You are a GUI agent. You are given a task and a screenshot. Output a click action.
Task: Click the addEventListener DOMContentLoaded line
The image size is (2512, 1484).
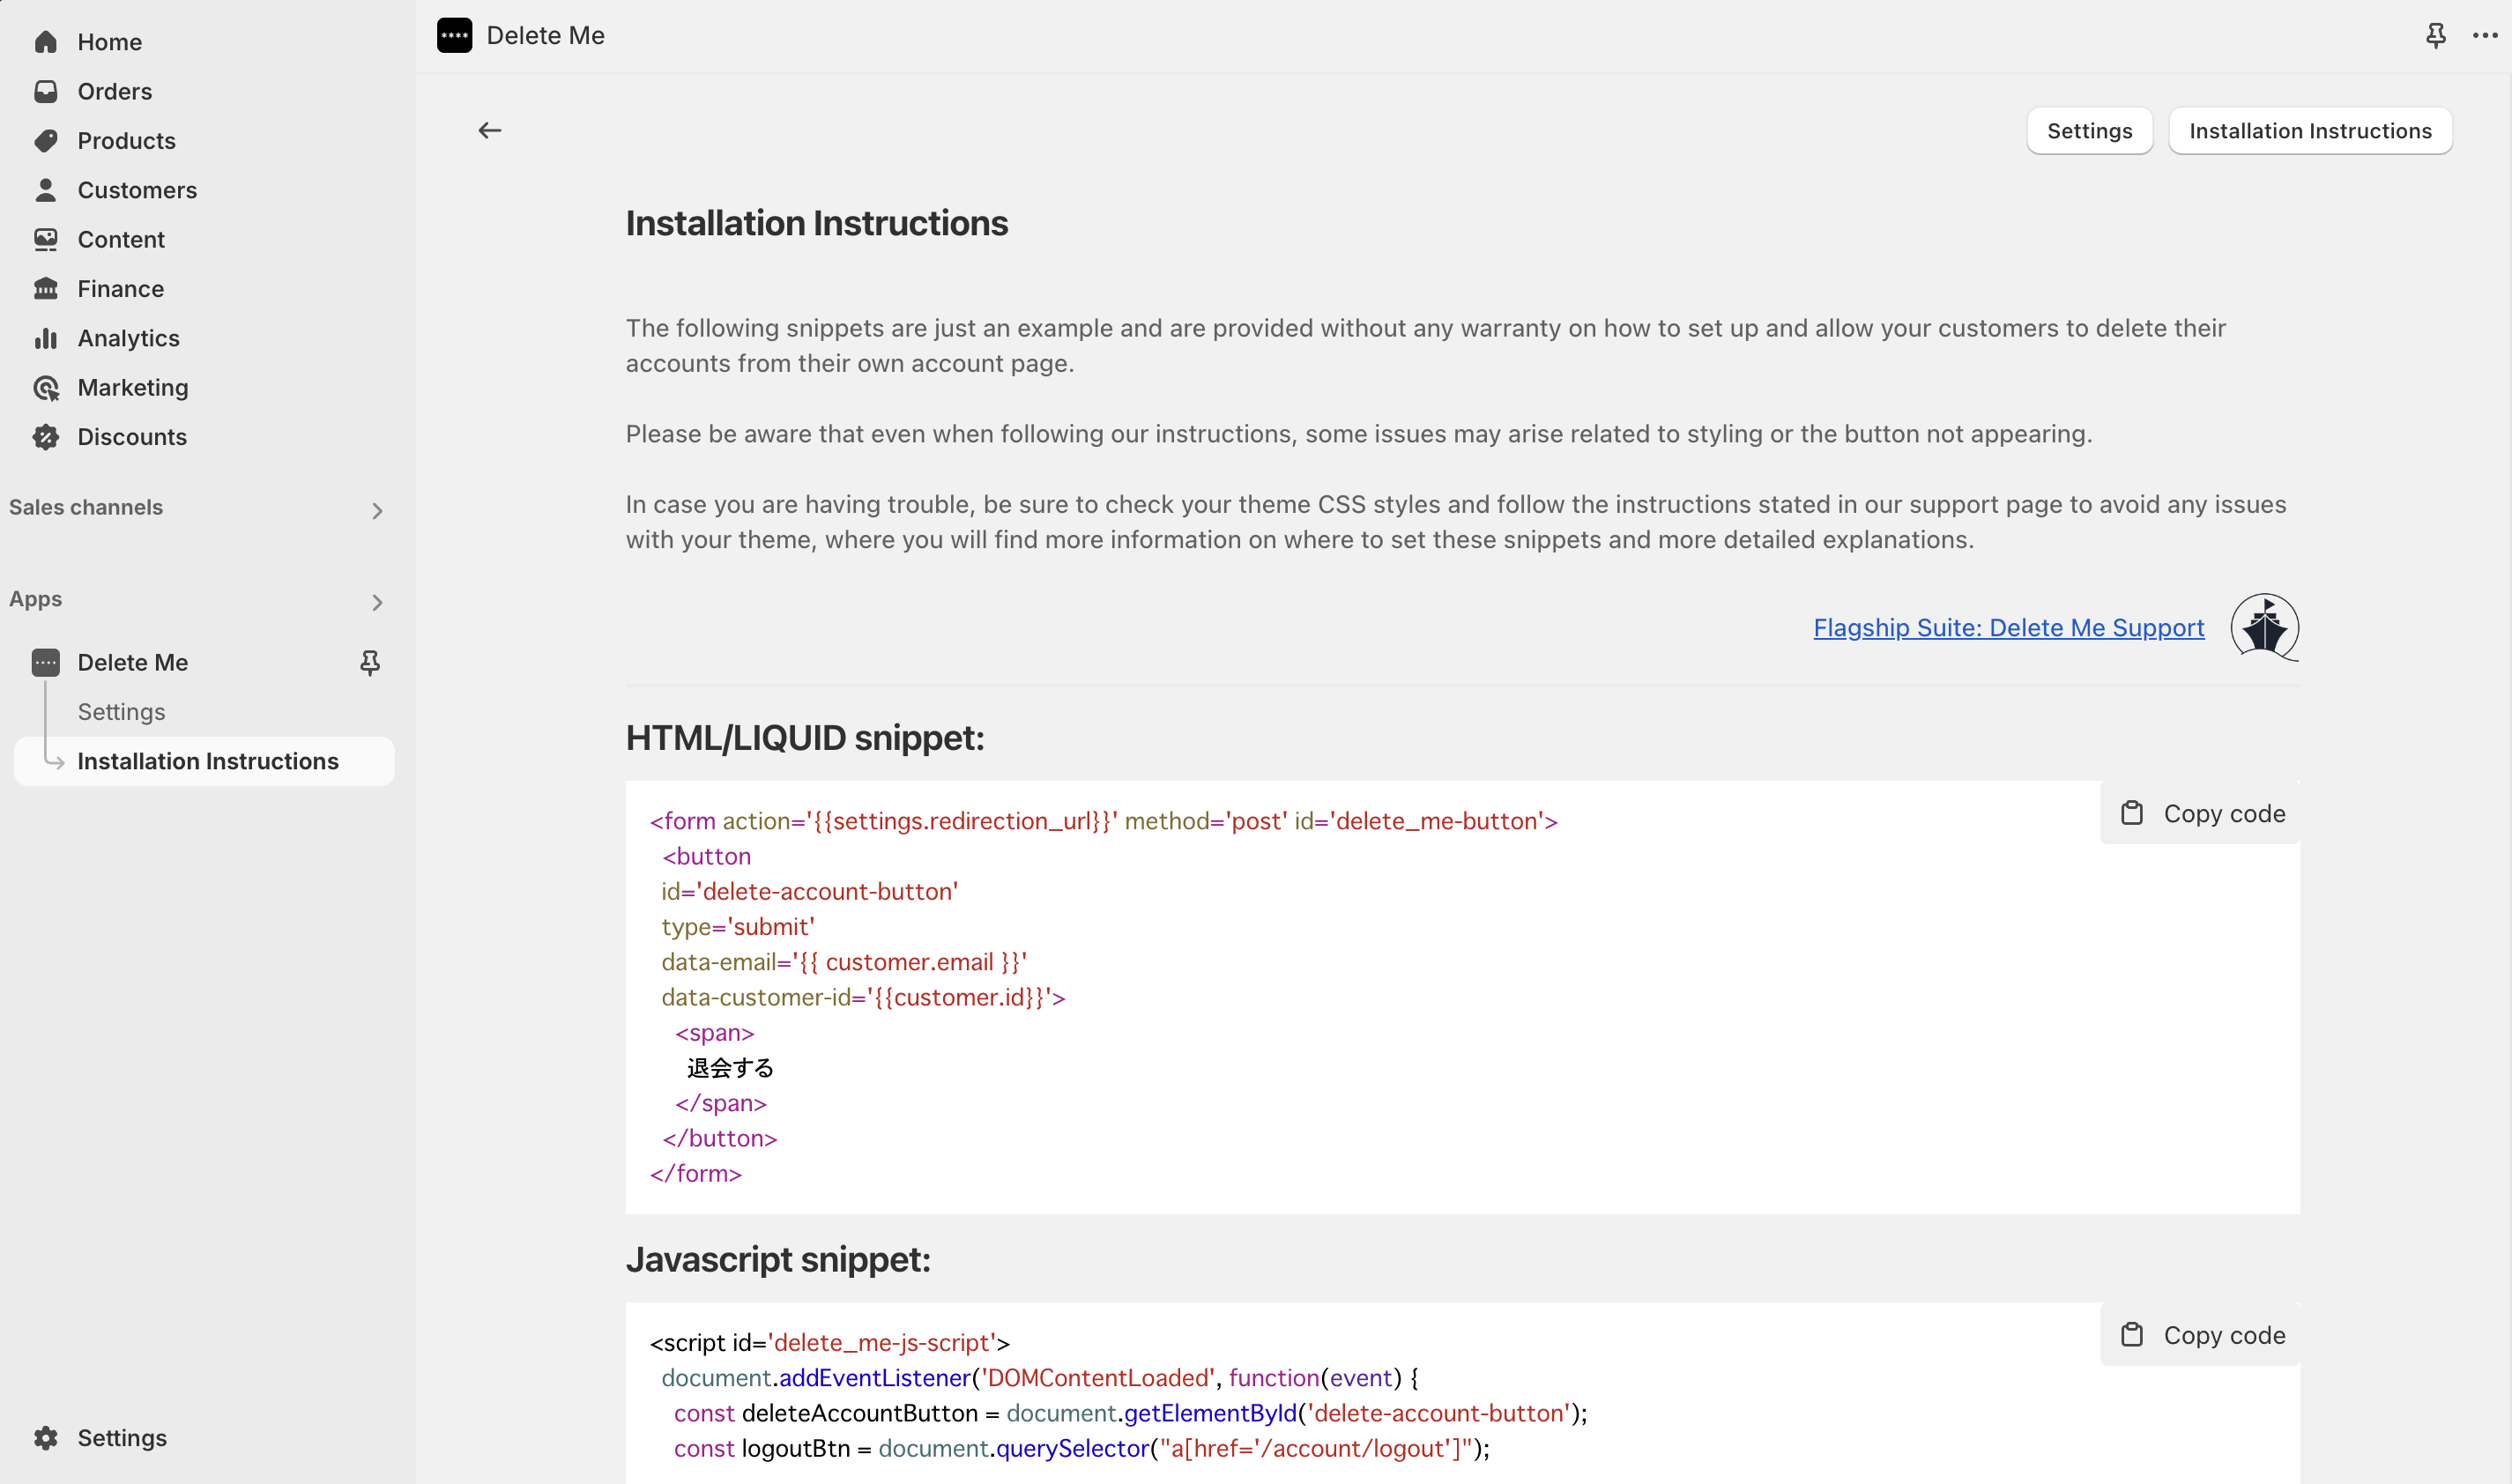(1040, 1377)
